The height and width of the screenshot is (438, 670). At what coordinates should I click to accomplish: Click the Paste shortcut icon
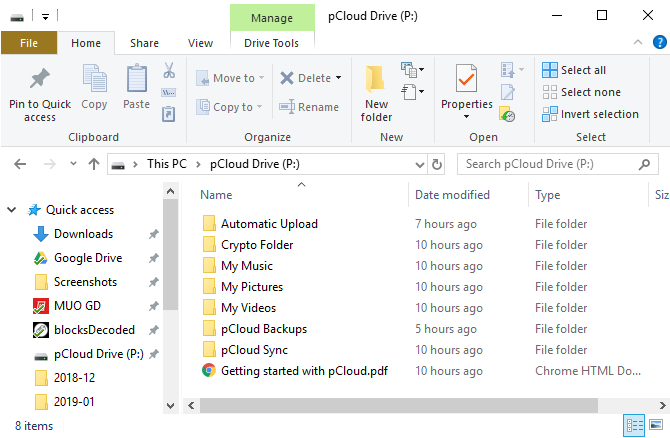tap(169, 114)
